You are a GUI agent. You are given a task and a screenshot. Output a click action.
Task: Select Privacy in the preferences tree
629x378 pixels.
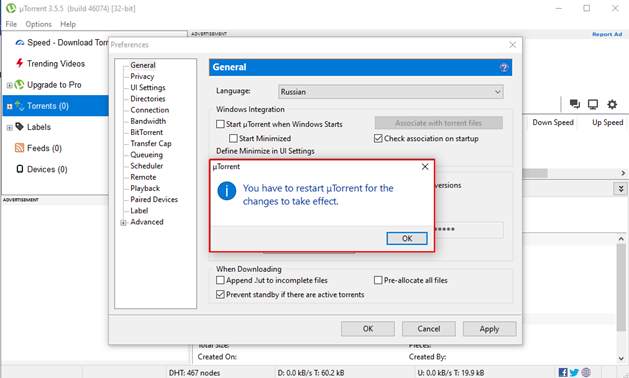(x=142, y=76)
